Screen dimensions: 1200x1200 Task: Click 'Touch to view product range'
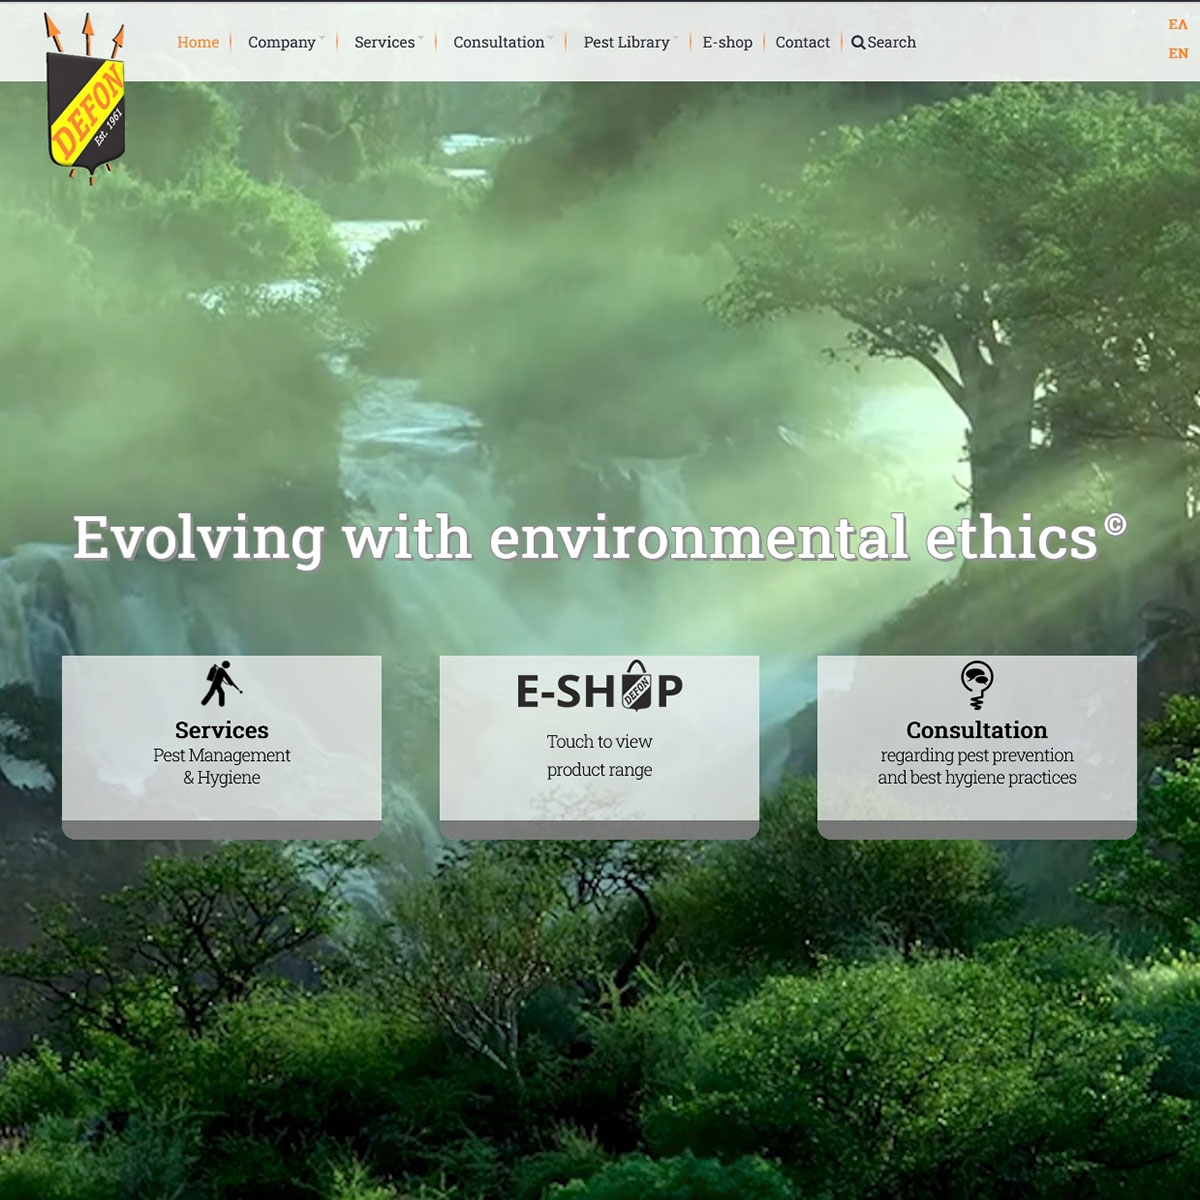coord(599,755)
